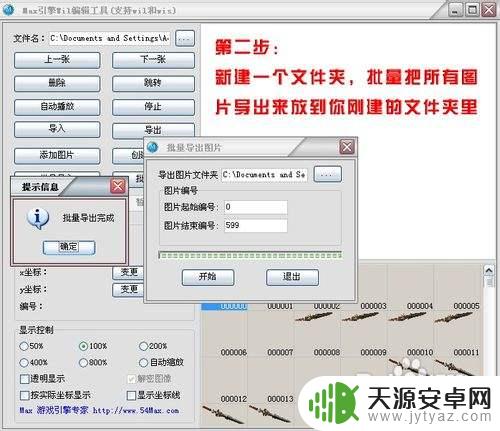Click 退出 to exit the export dialog
The image size is (500, 431).
pos(292,277)
